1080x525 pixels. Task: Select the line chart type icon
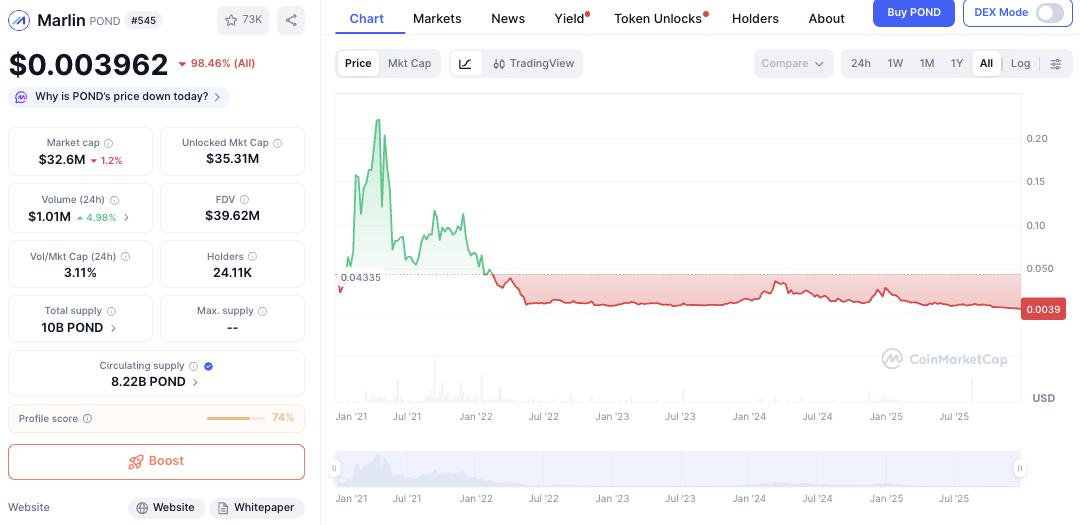pos(465,64)
